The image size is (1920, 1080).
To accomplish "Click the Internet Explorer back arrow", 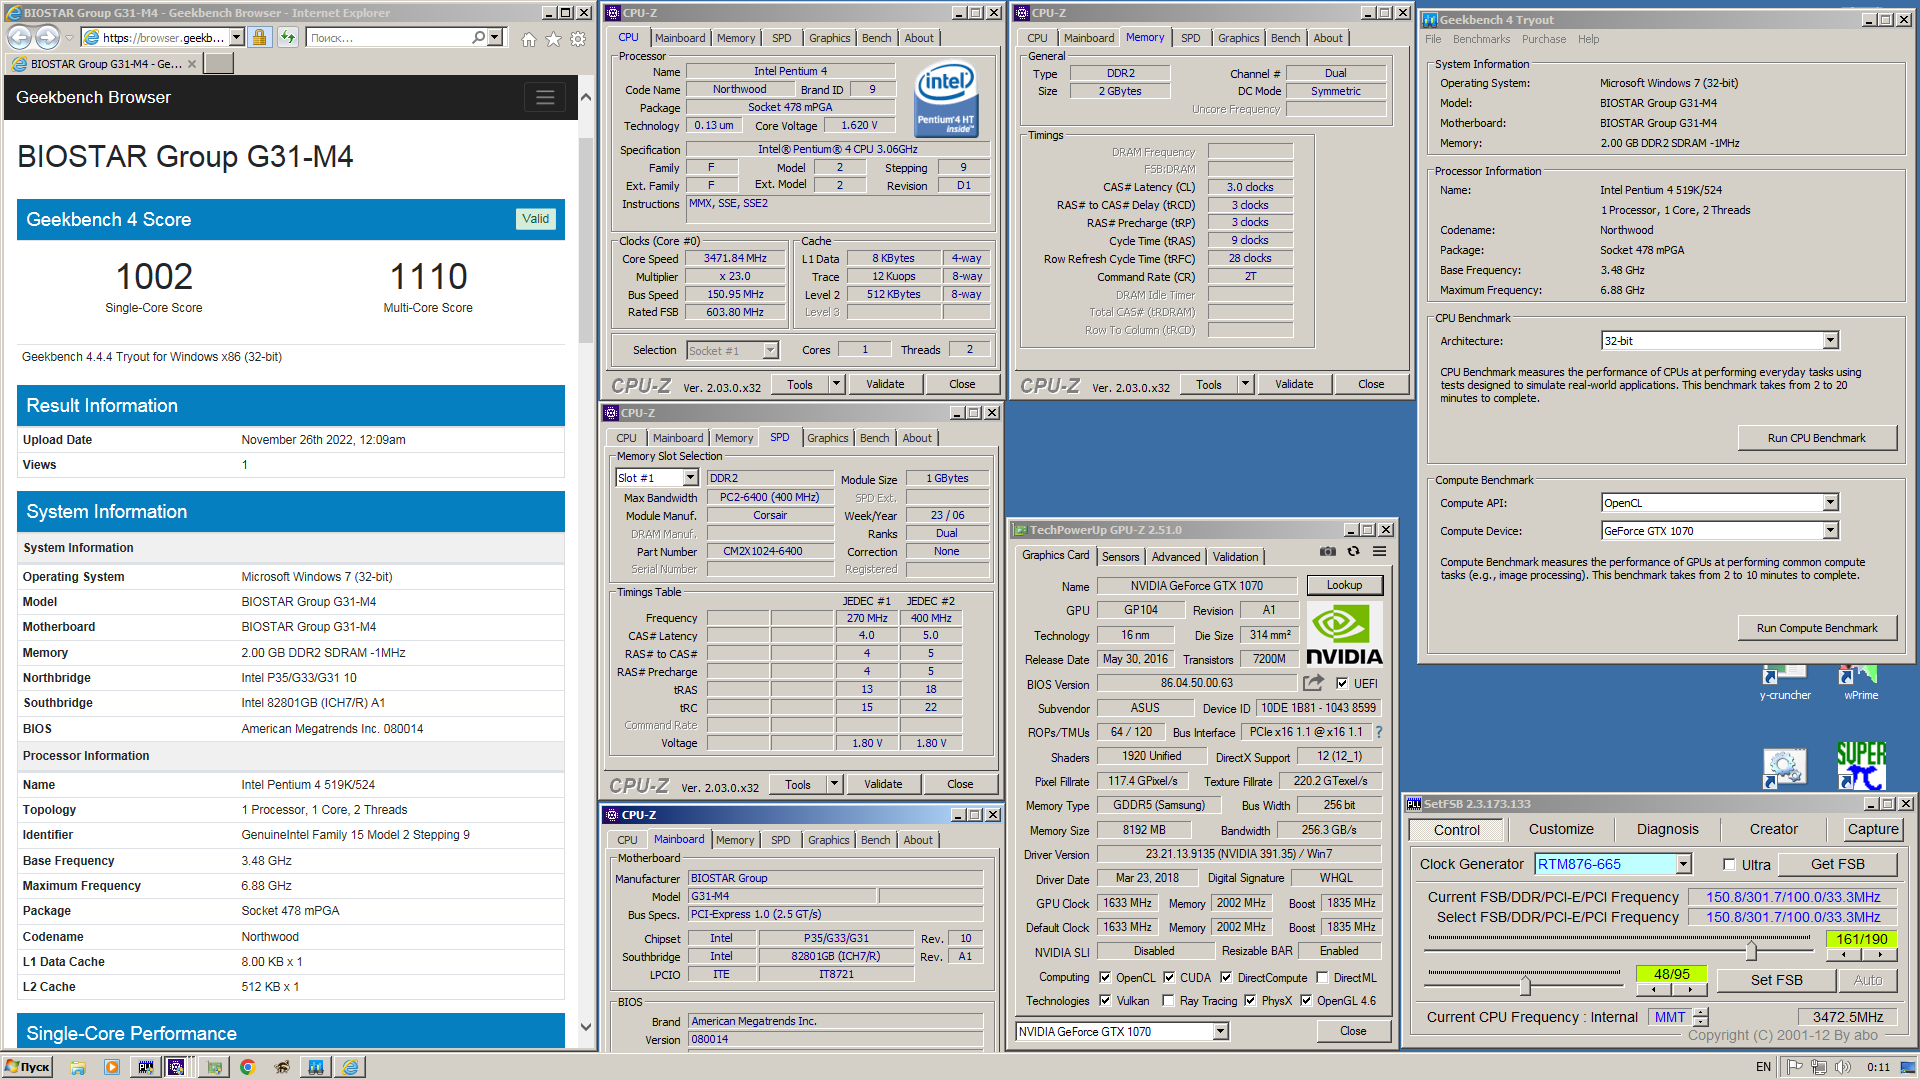I will click(19, 37).
